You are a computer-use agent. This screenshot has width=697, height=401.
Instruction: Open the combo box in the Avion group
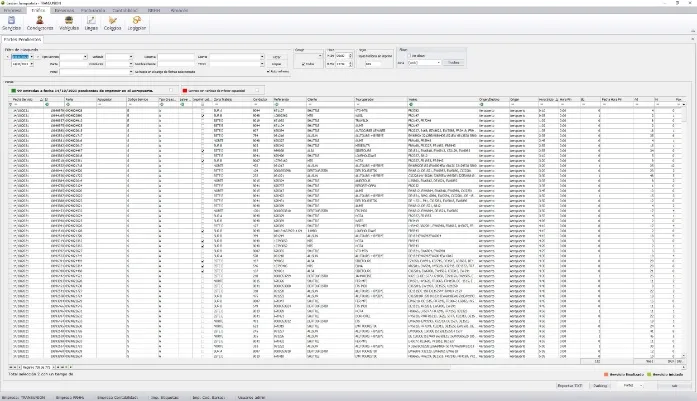point(424,63)
